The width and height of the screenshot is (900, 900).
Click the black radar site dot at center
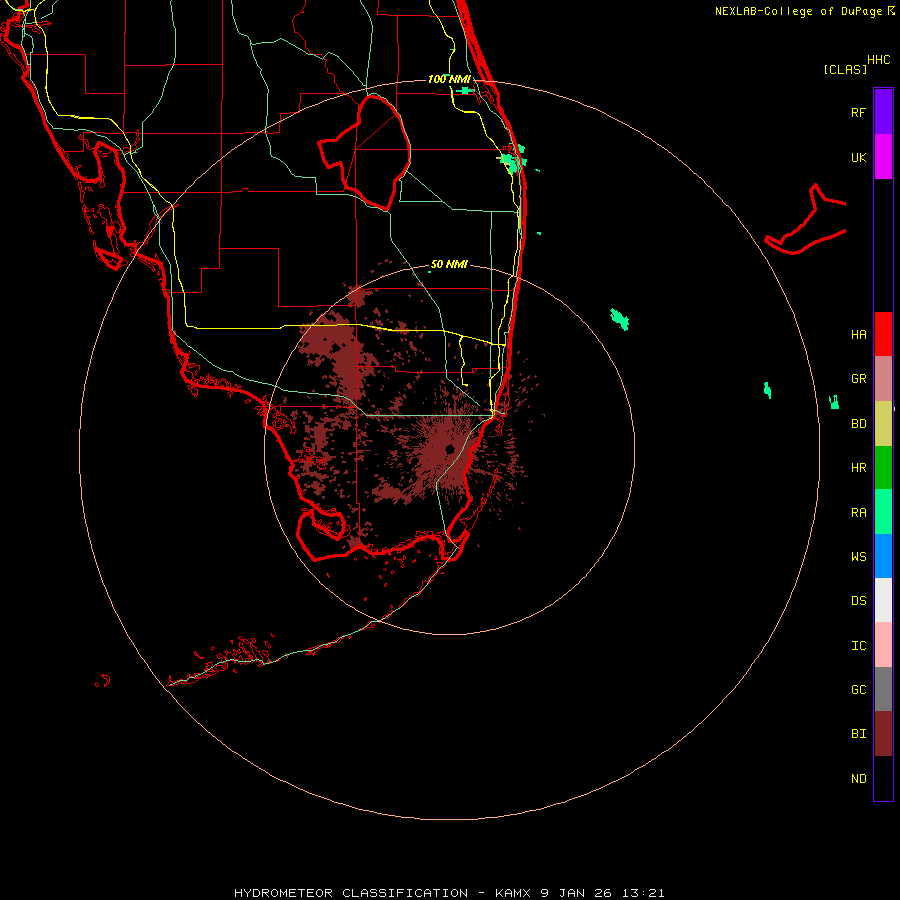[450, 449]
